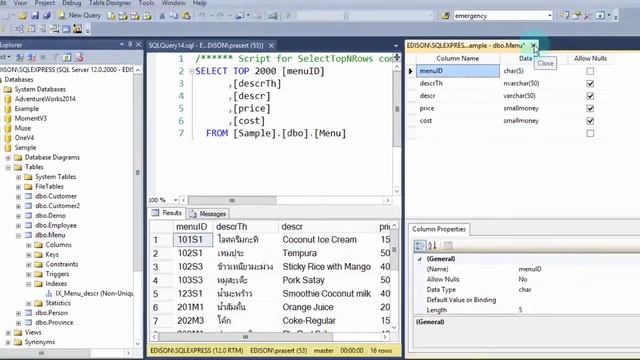Collapse the dbo.Menu node
The height and width of the screenshot is (360, 640).
tap(18, 236)
